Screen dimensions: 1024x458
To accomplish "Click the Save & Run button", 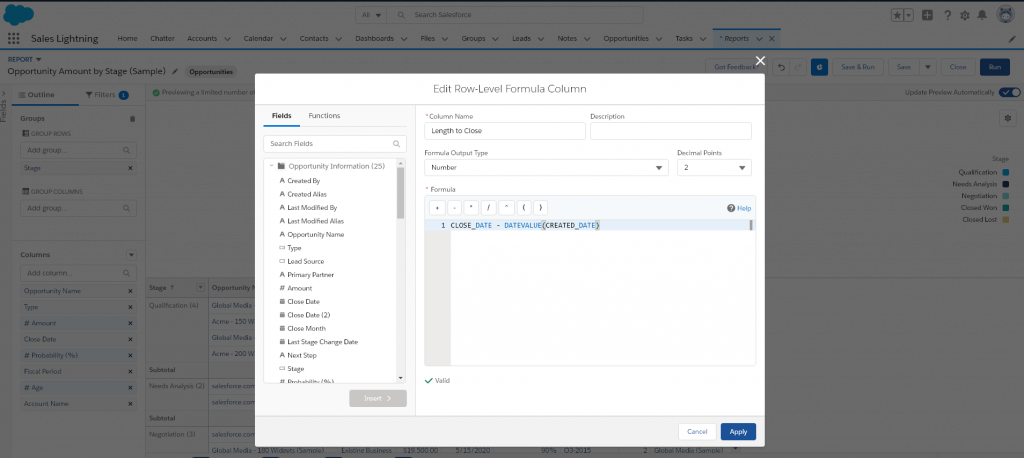I will pyautogui.click(x=857, y=67).
